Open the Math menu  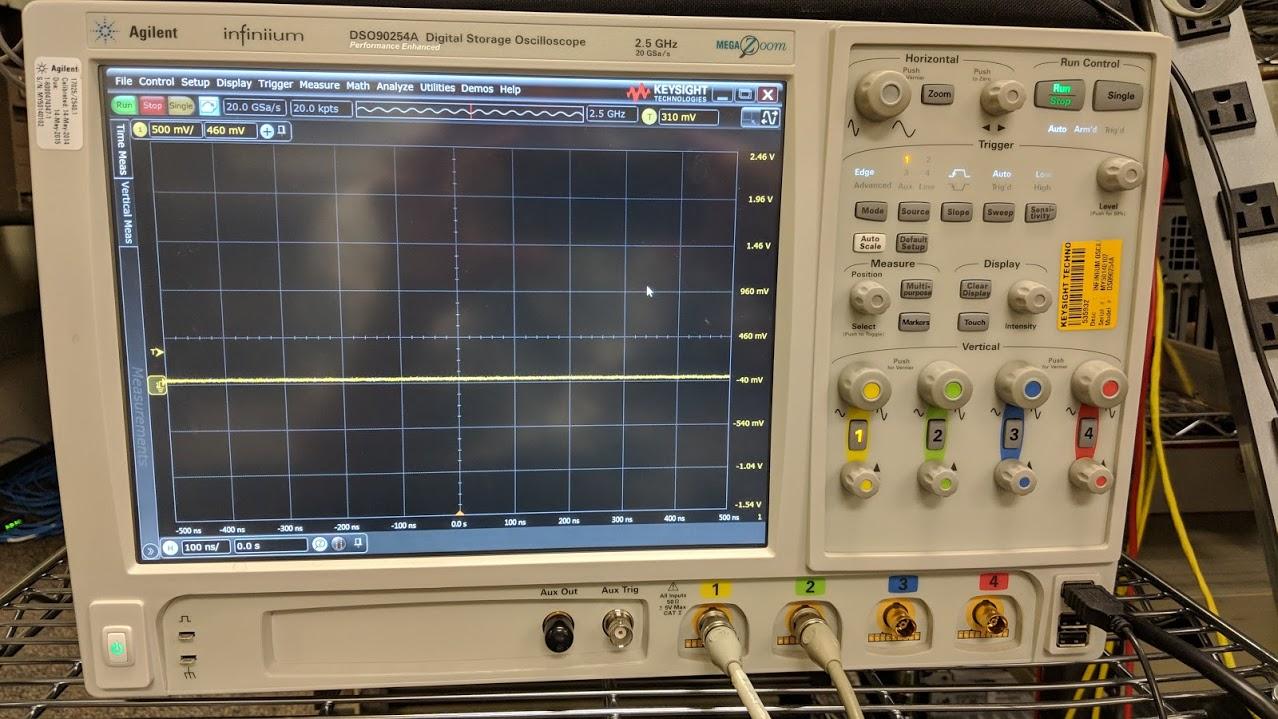pyautogui.click(x=358, y=86)
